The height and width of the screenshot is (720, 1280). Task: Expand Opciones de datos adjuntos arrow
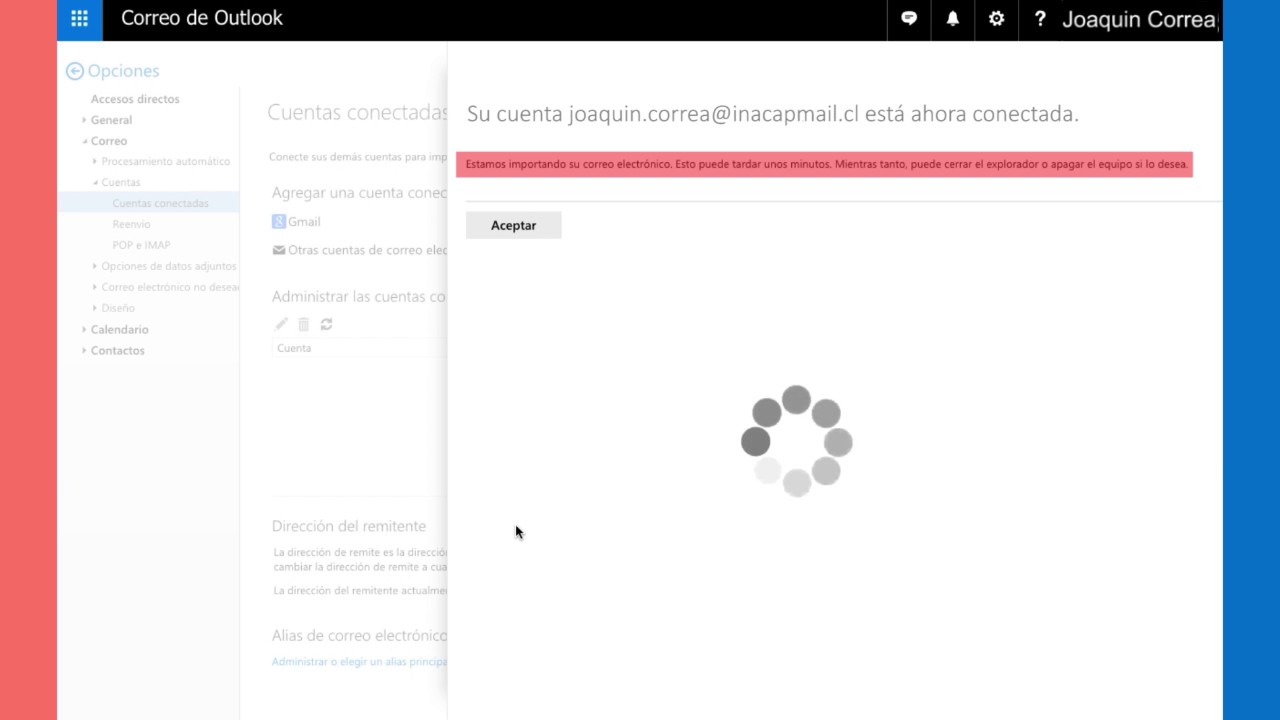(x=95, y=266)
